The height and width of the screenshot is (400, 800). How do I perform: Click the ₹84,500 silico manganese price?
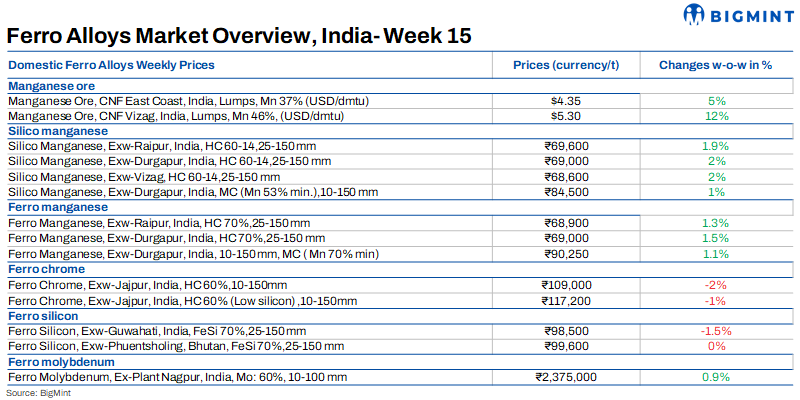(566, 192)
